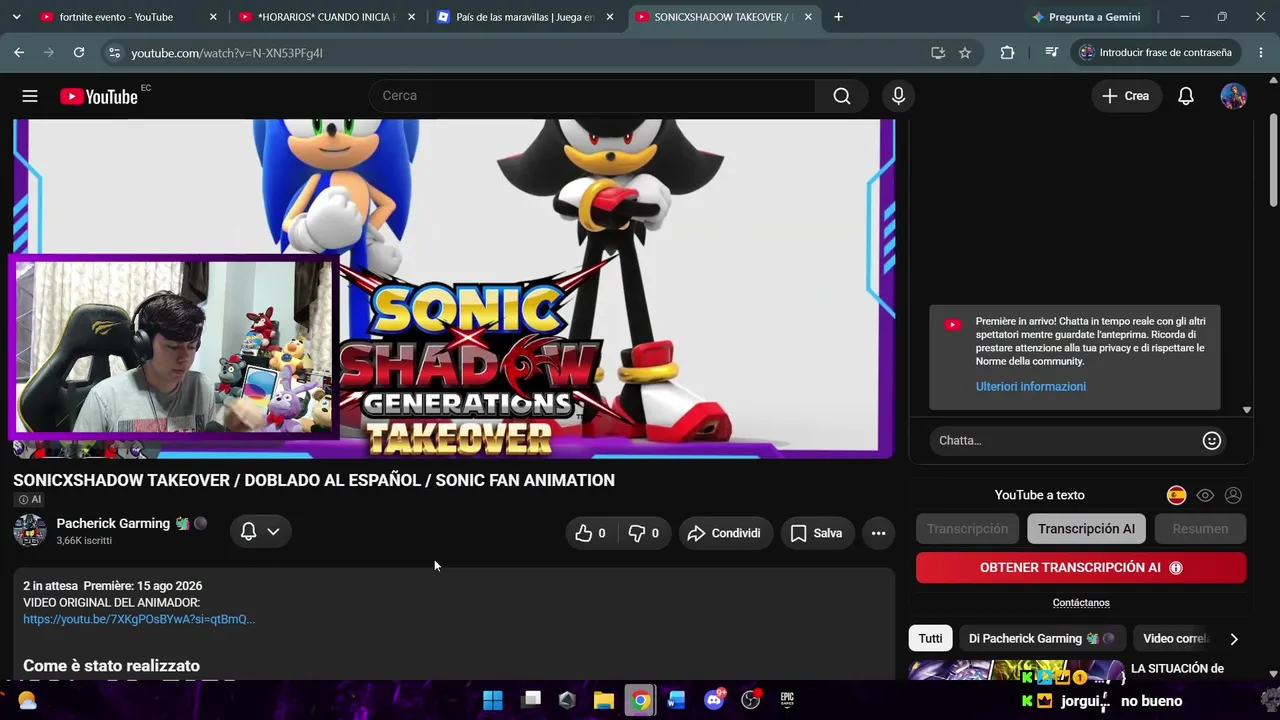Select the Tutti filter chip
The image size is (1280, 720).
[x=930, y=638]
